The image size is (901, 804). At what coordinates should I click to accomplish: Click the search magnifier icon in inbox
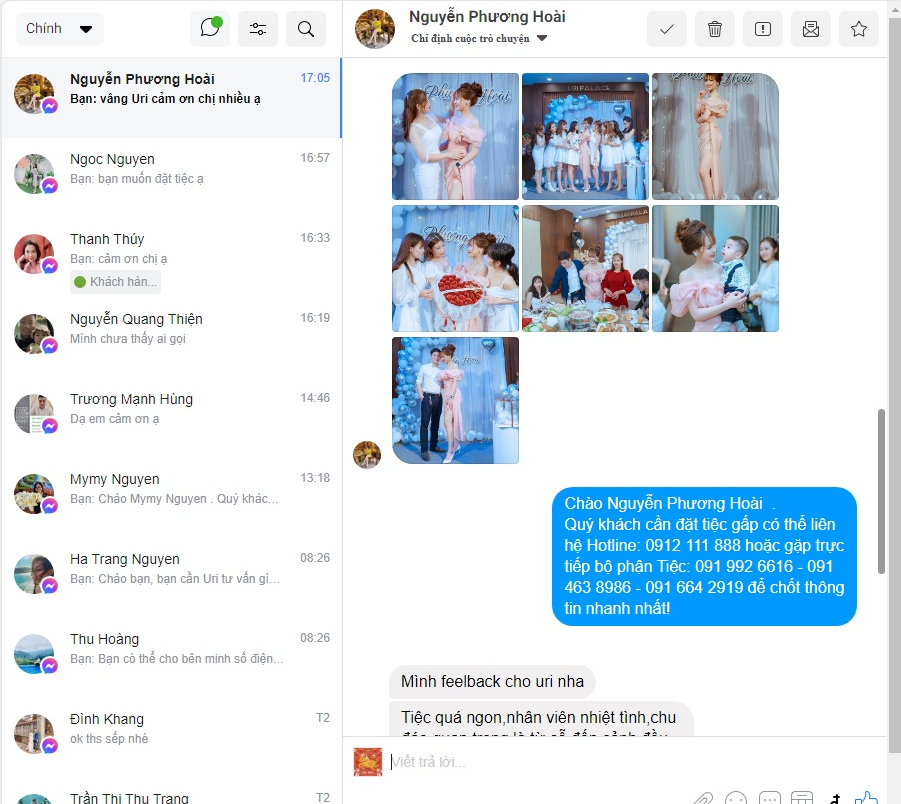[306, 29]
